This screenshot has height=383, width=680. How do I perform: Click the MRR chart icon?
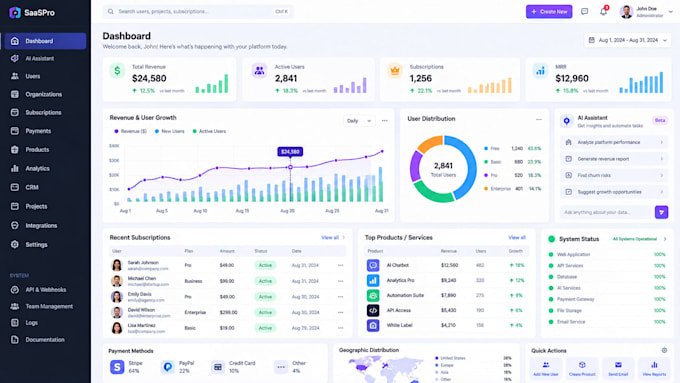tap(540, 71)
